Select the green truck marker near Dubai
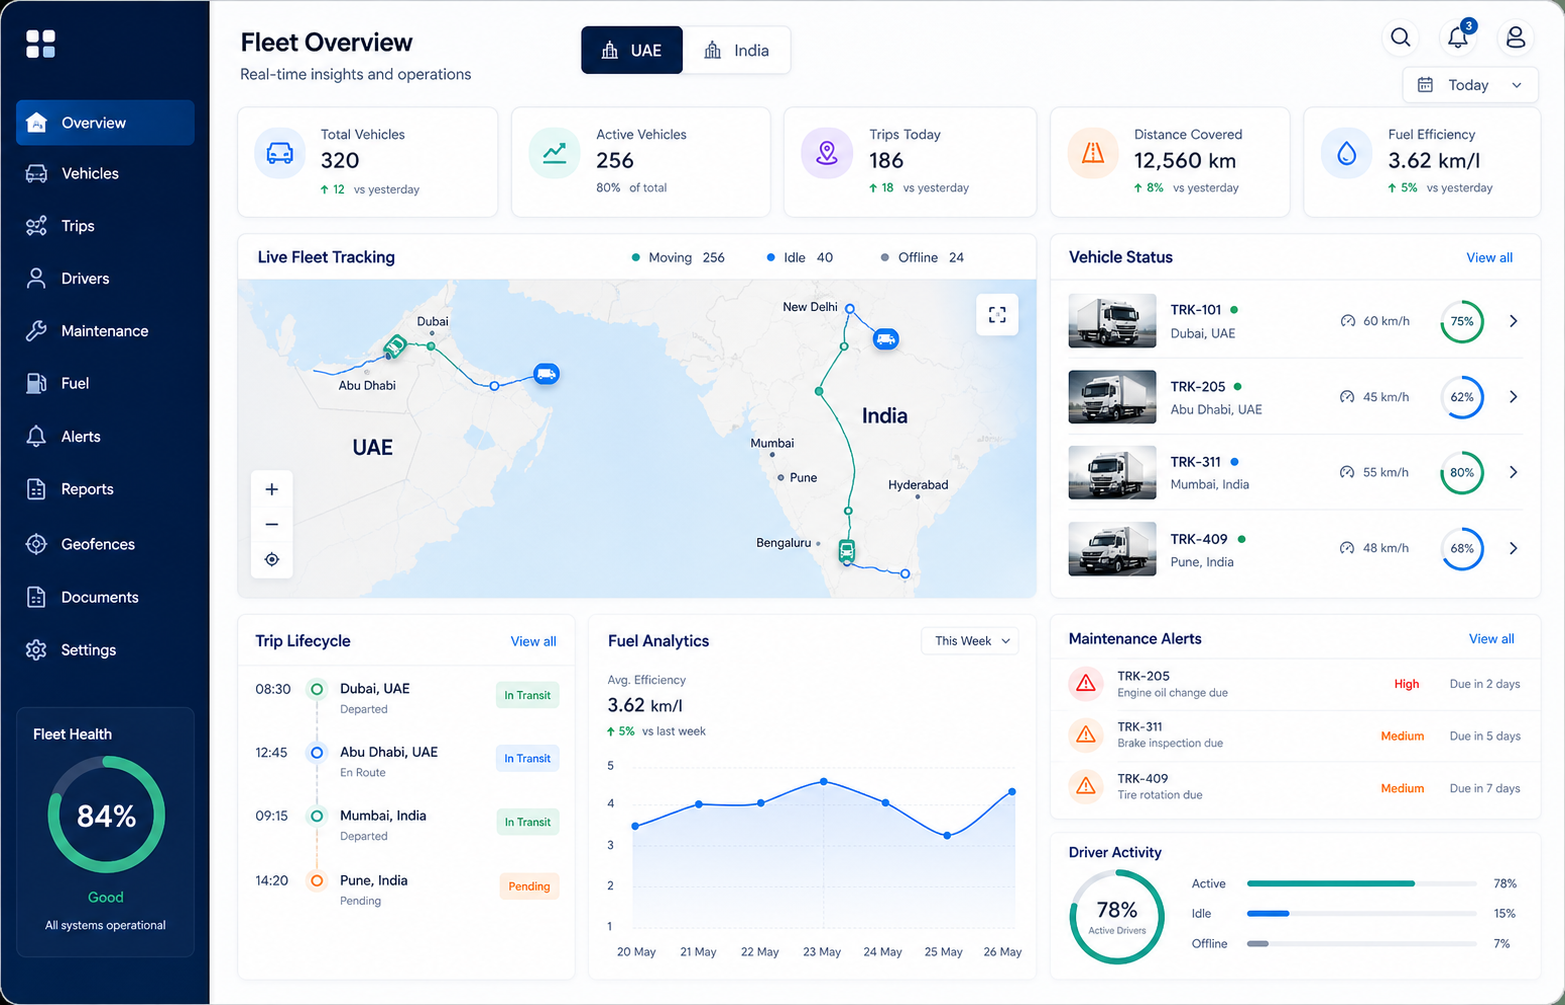Image resolution: width=1565 pixels, height=1005 pixels. pyautogui.click(x=394, y=347)
